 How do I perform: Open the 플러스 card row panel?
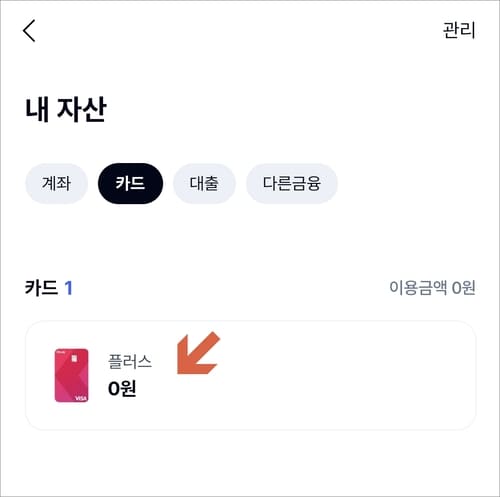[250, 375]
